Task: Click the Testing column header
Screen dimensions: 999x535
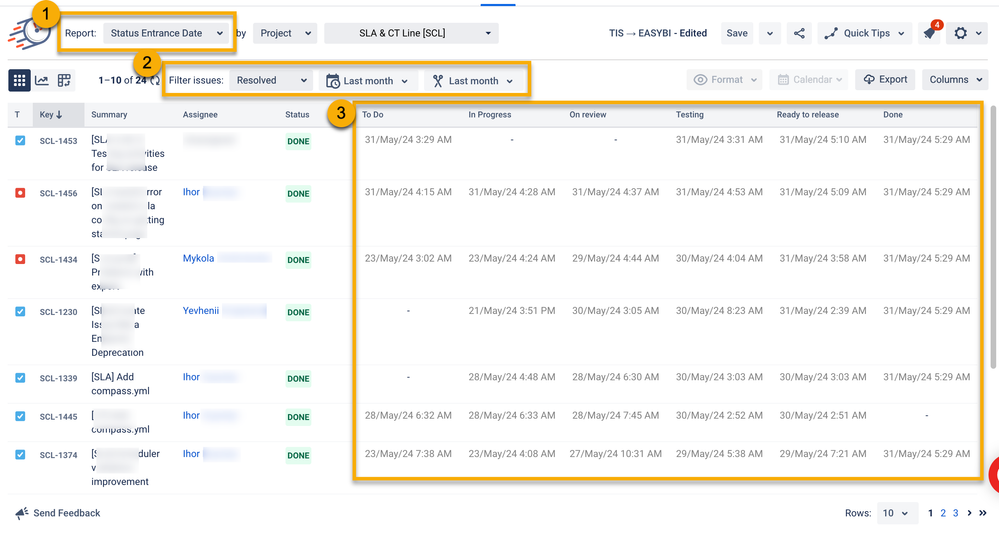Action: 689,115
